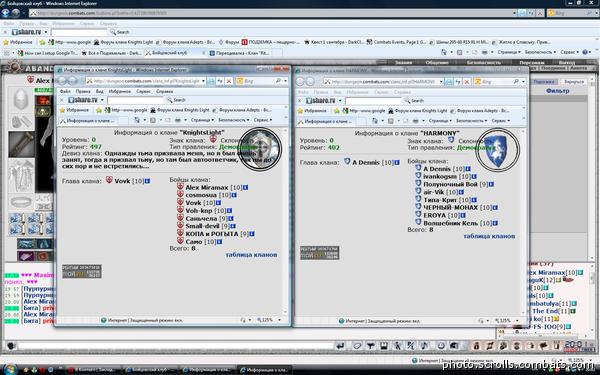Open Сервис menu in KnightsLight window

(x=143, y=91)
